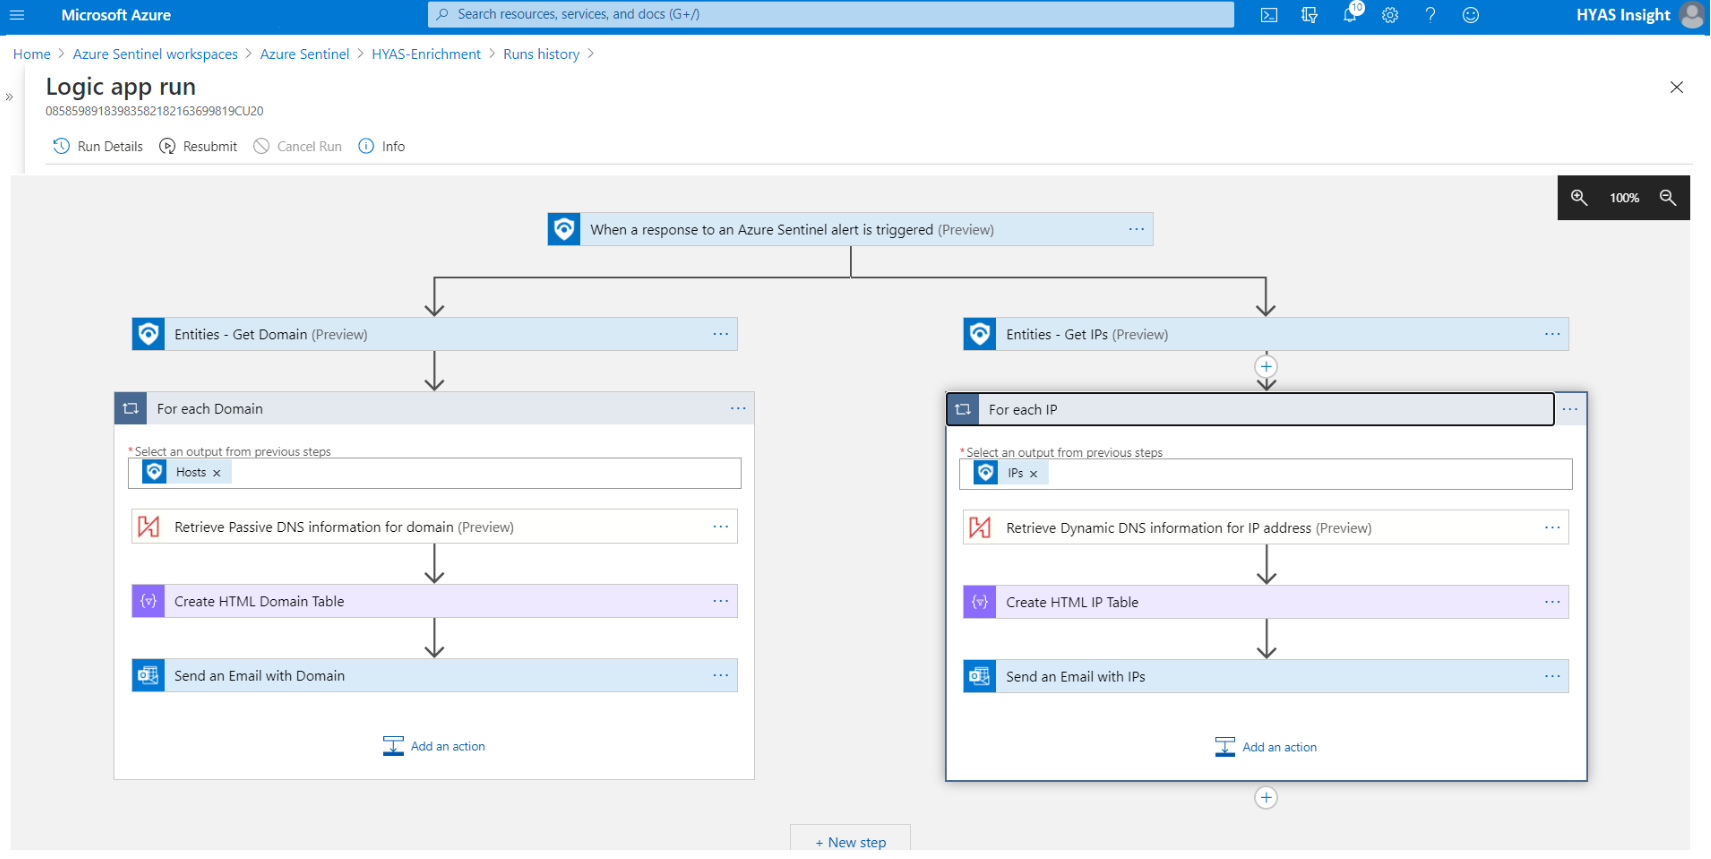Click the For each IP loop icon

[x=963, y=409]
